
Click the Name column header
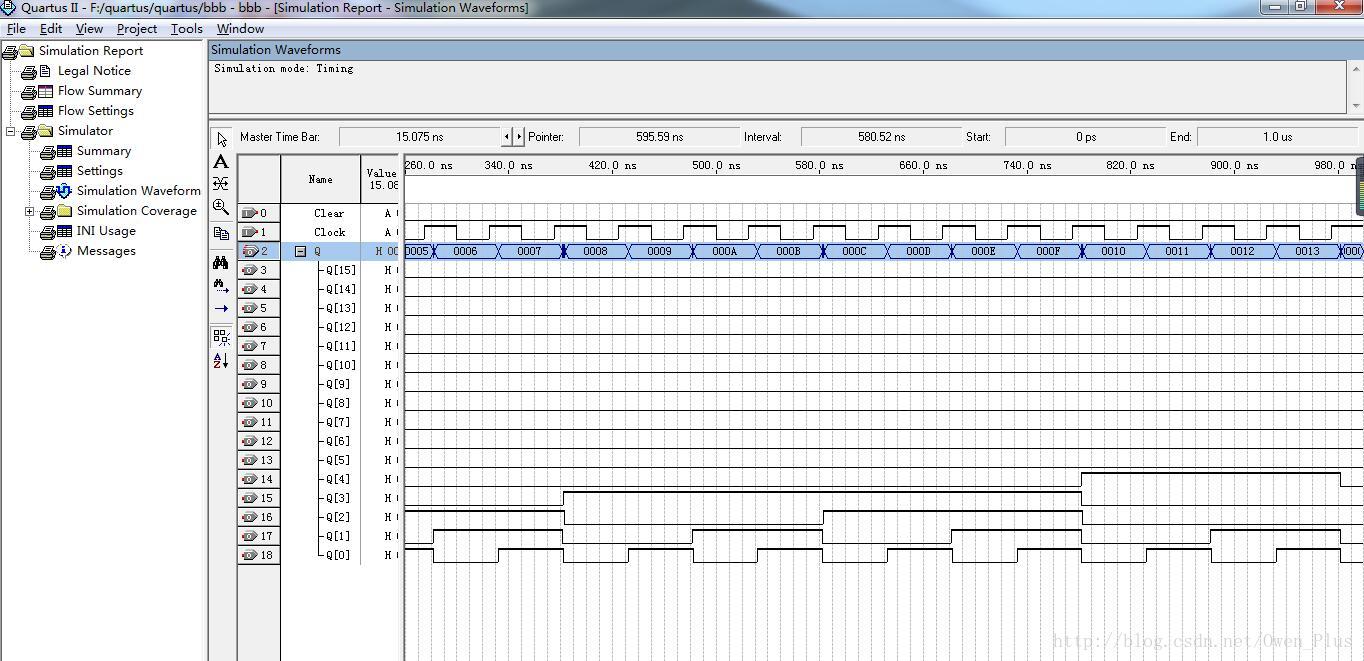321,179
